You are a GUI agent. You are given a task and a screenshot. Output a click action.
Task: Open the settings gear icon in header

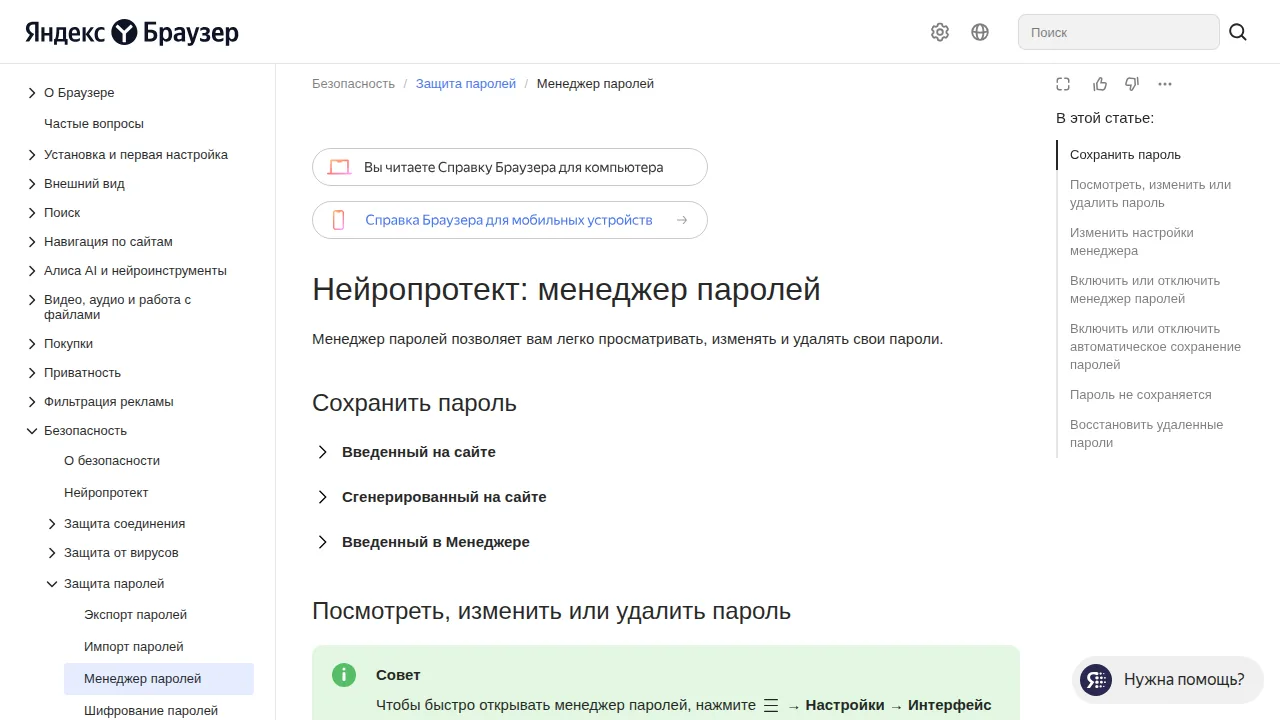(x=939, y=32)
